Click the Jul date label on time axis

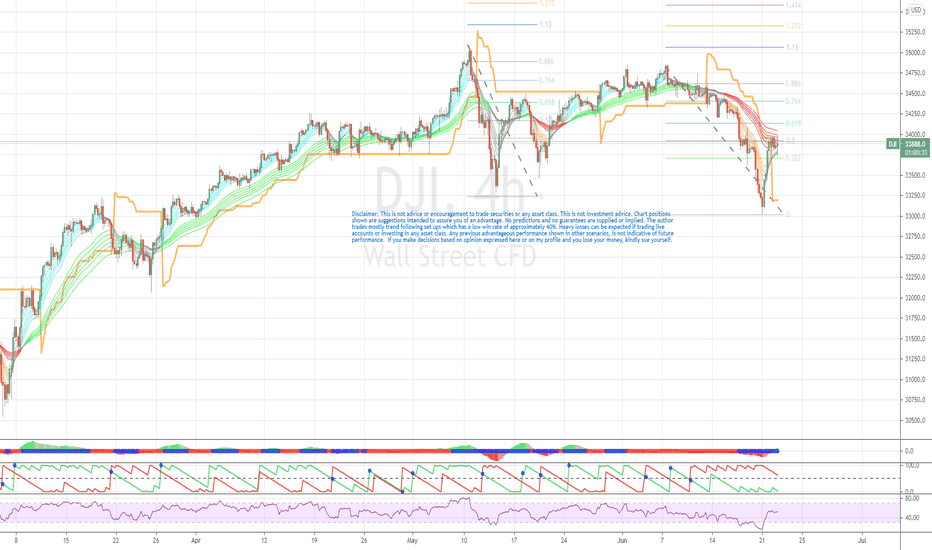[x=862, y=541]
